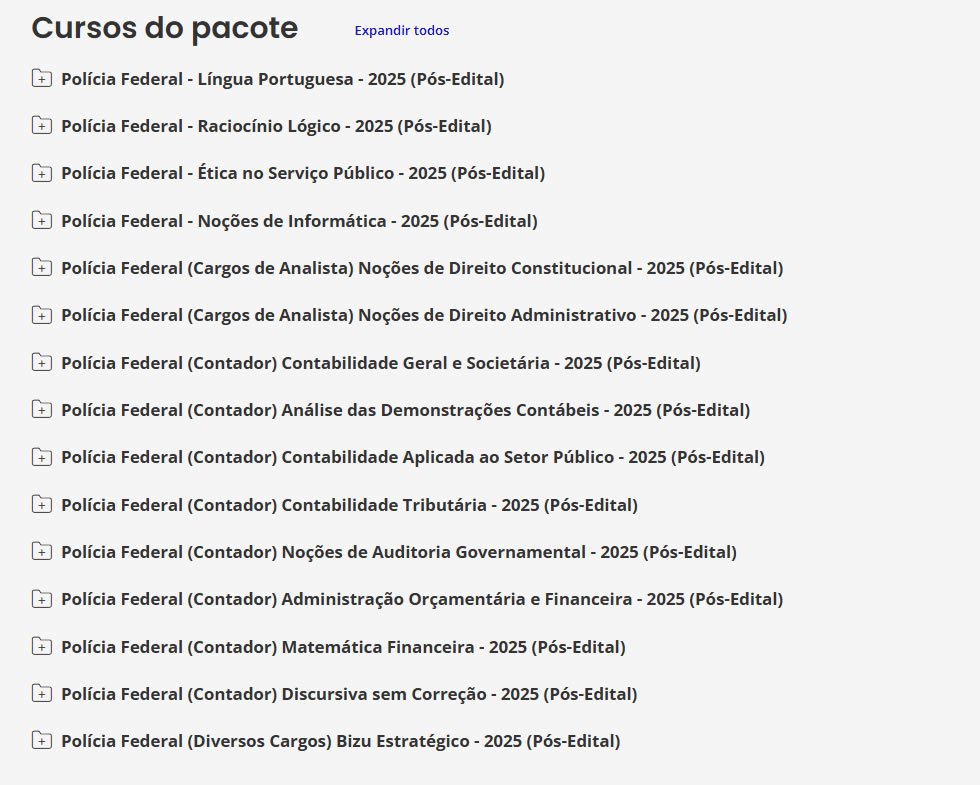Select Bizu Estratégico (Diversos Cargos) course title
This screenshot has width=980, height=785.
[340, 741]
